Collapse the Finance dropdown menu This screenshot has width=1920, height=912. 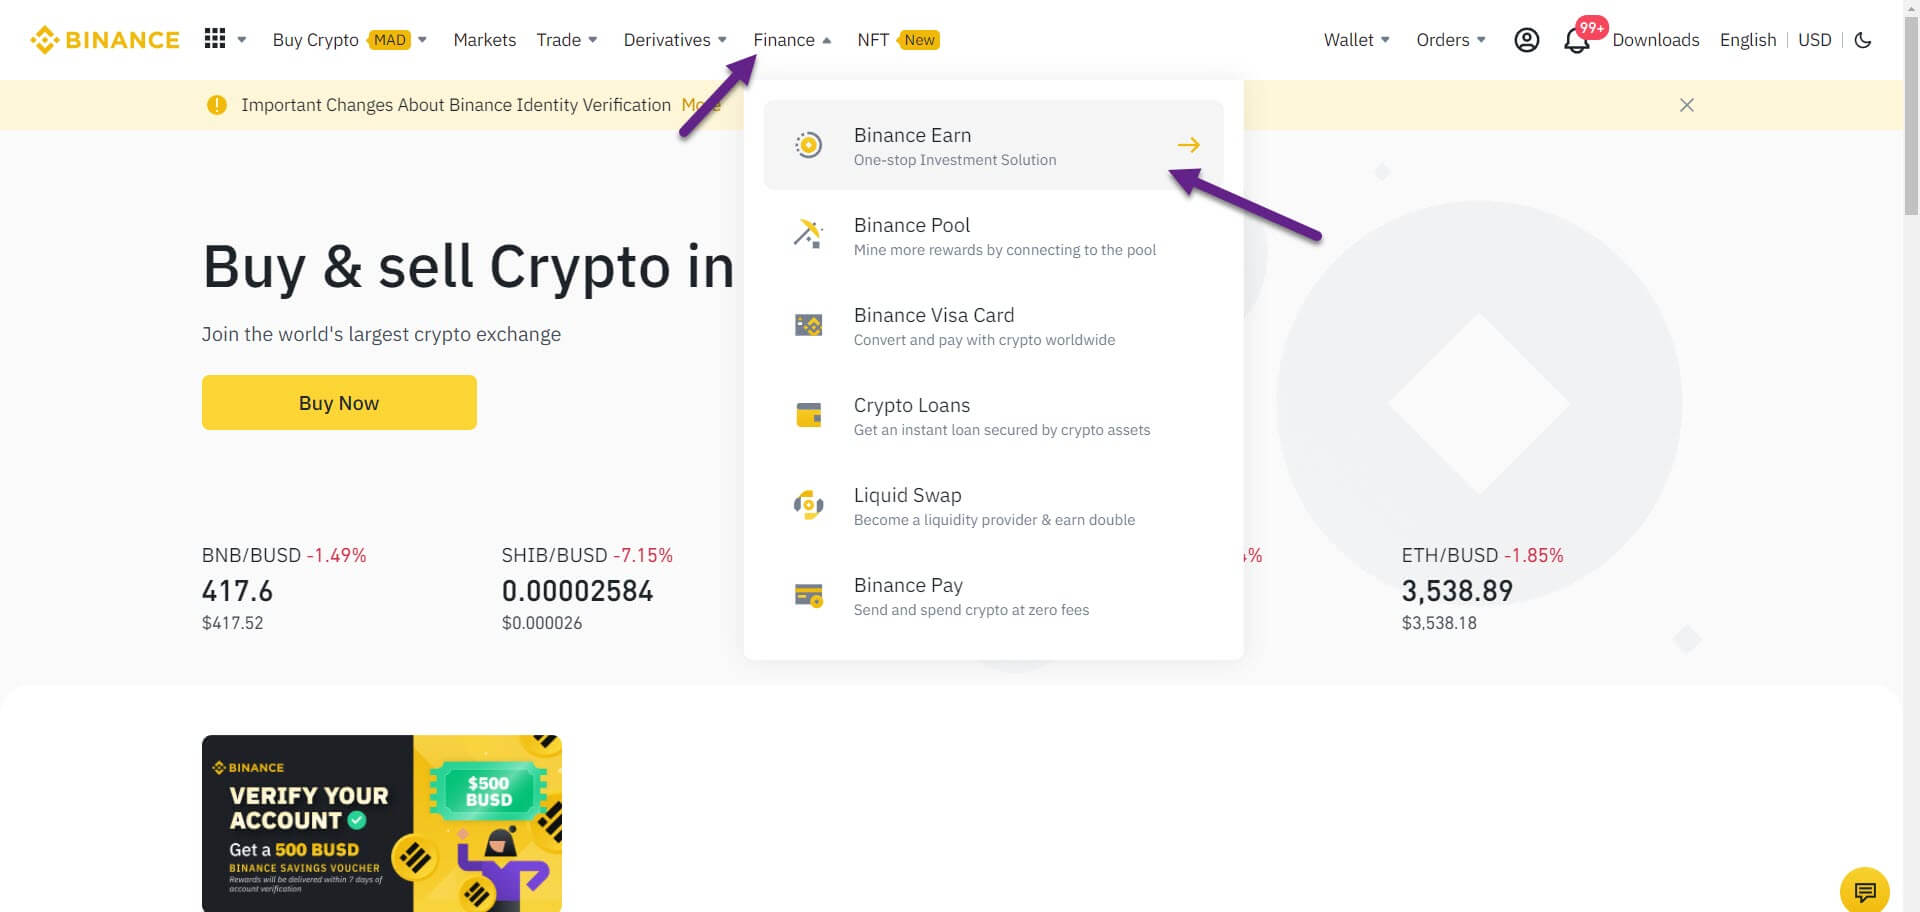point(792,40)
